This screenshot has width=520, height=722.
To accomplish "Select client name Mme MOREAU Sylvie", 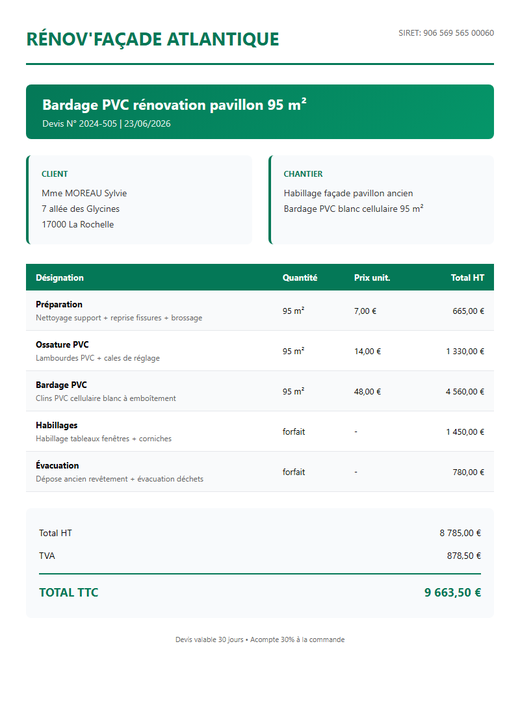I will click(84, 193).
